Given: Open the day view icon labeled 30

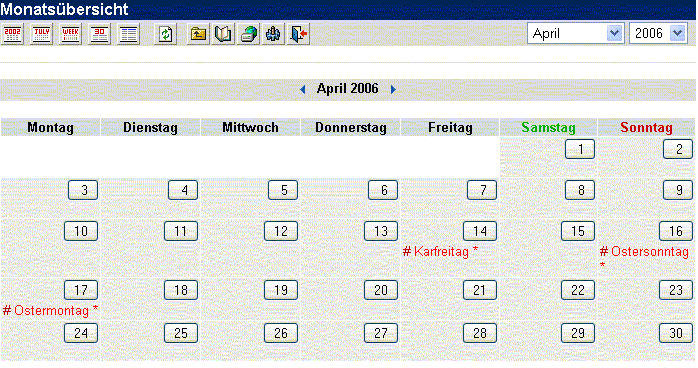Looking at the screenshot, I should tap(99, 34).
